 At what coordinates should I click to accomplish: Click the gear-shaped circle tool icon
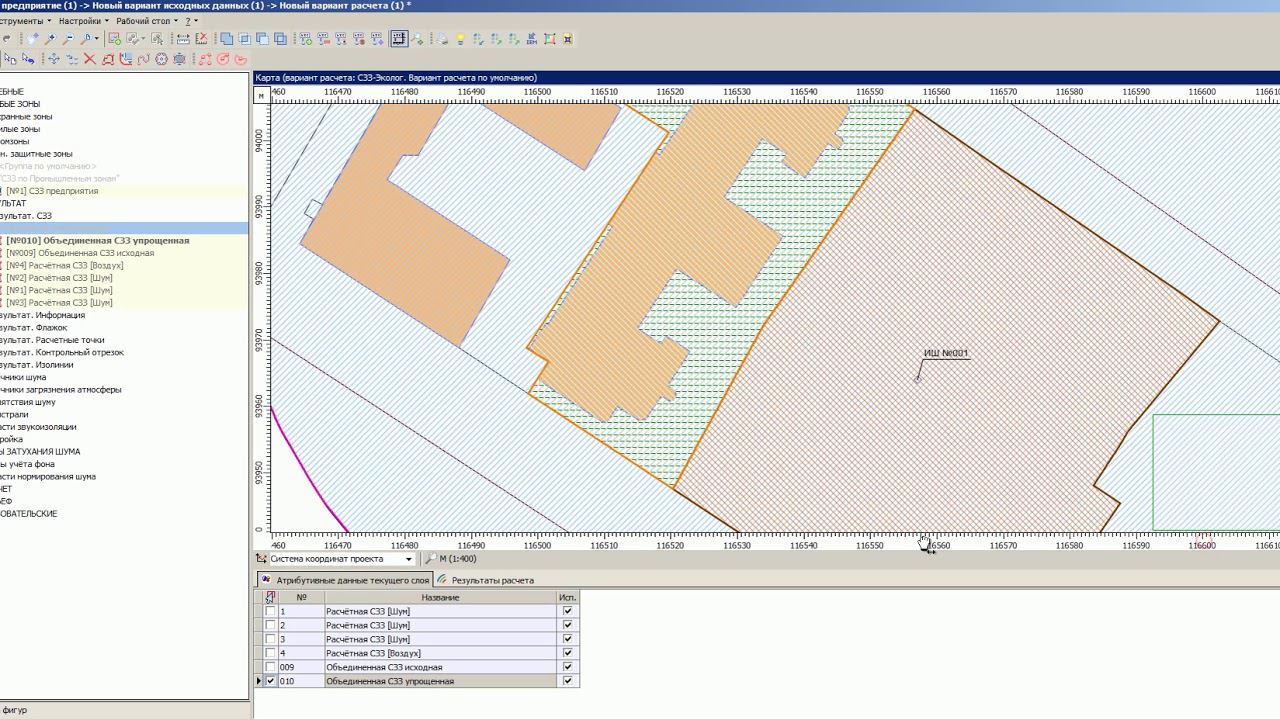pos(161,59)
